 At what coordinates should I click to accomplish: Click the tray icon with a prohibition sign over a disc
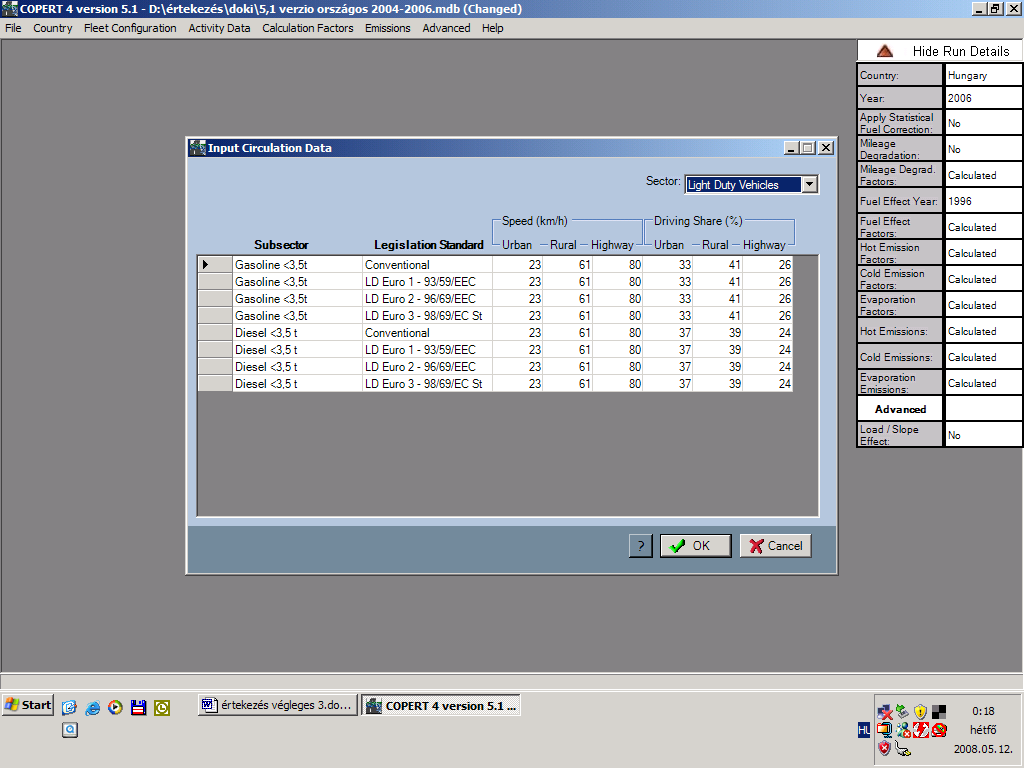click(939, 729)
